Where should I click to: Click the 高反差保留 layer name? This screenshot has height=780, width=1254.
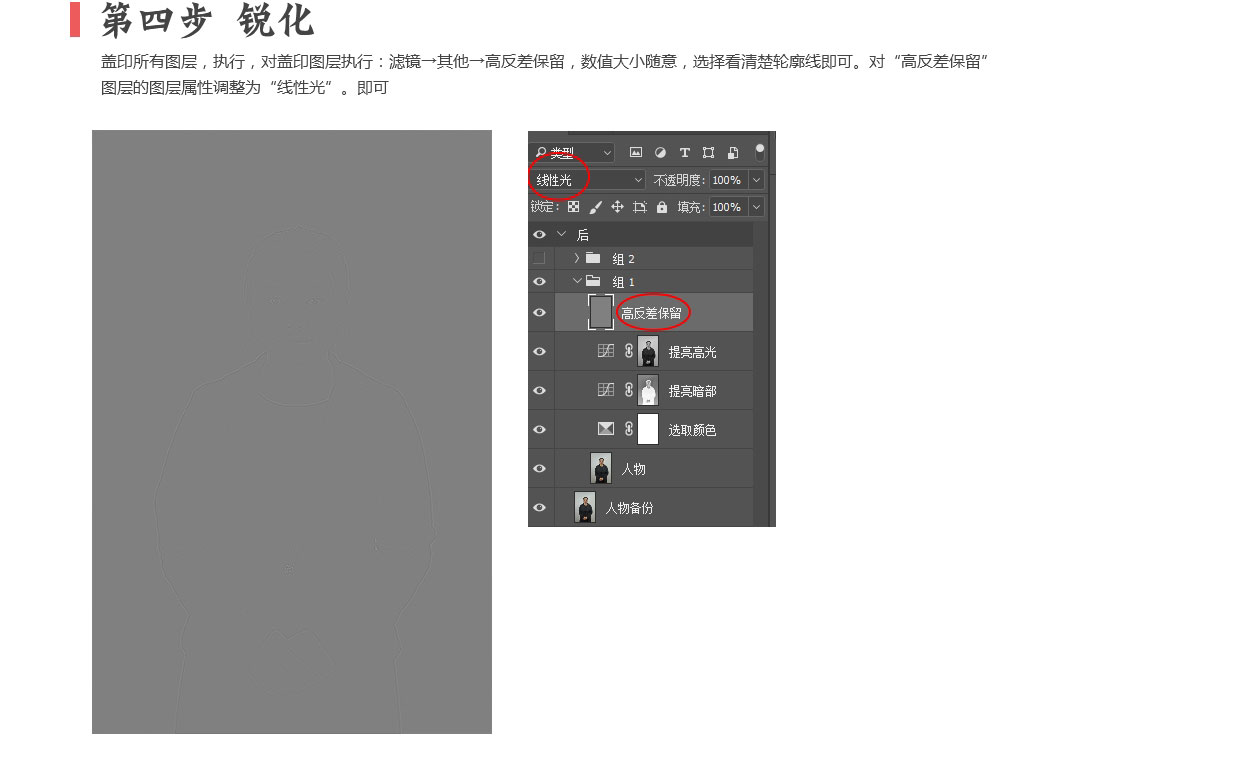652,314
